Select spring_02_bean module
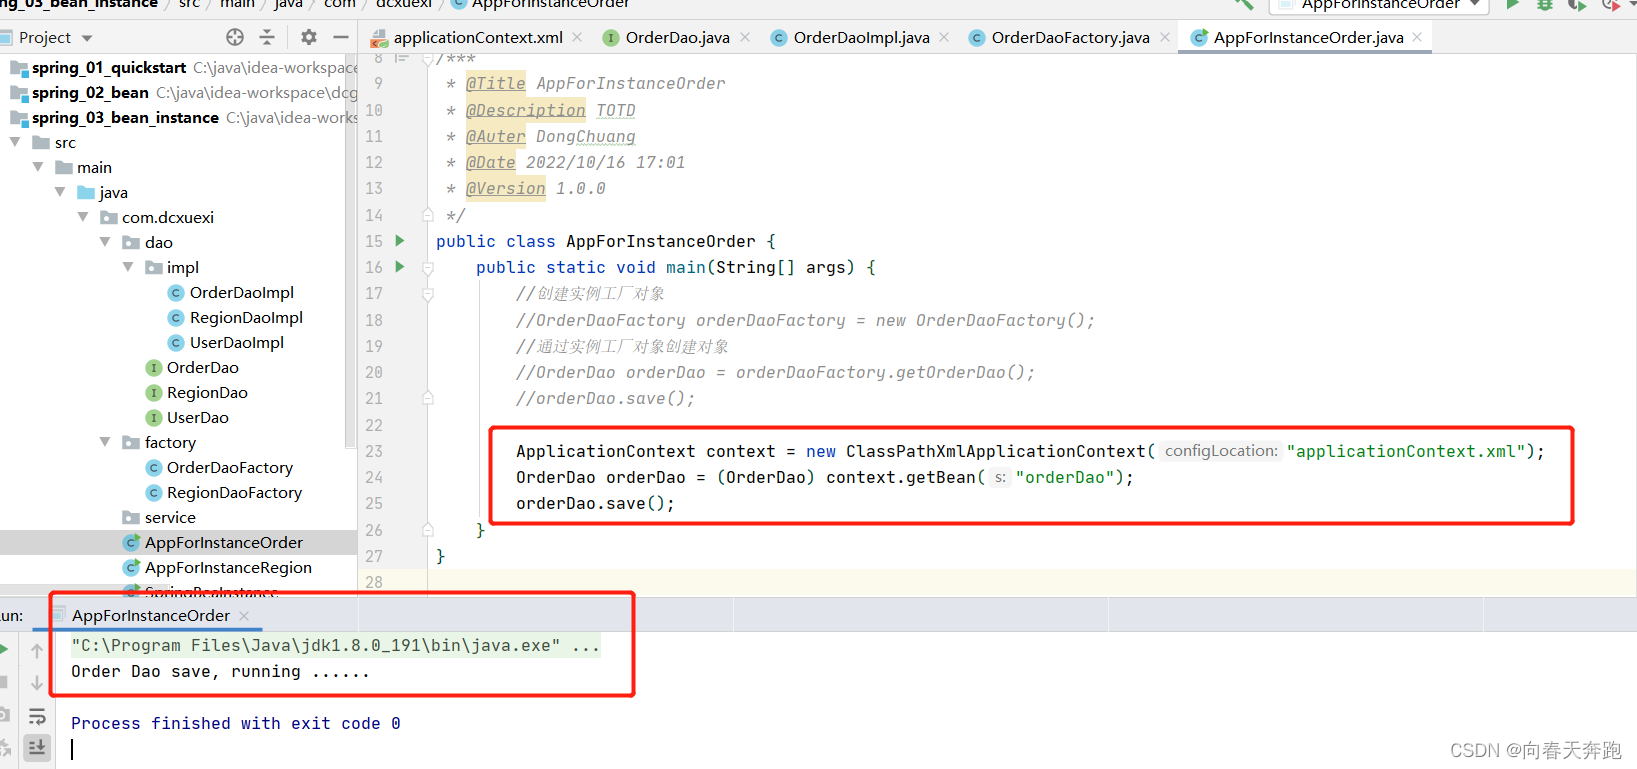1637x769 pixels. coord(90,93)
